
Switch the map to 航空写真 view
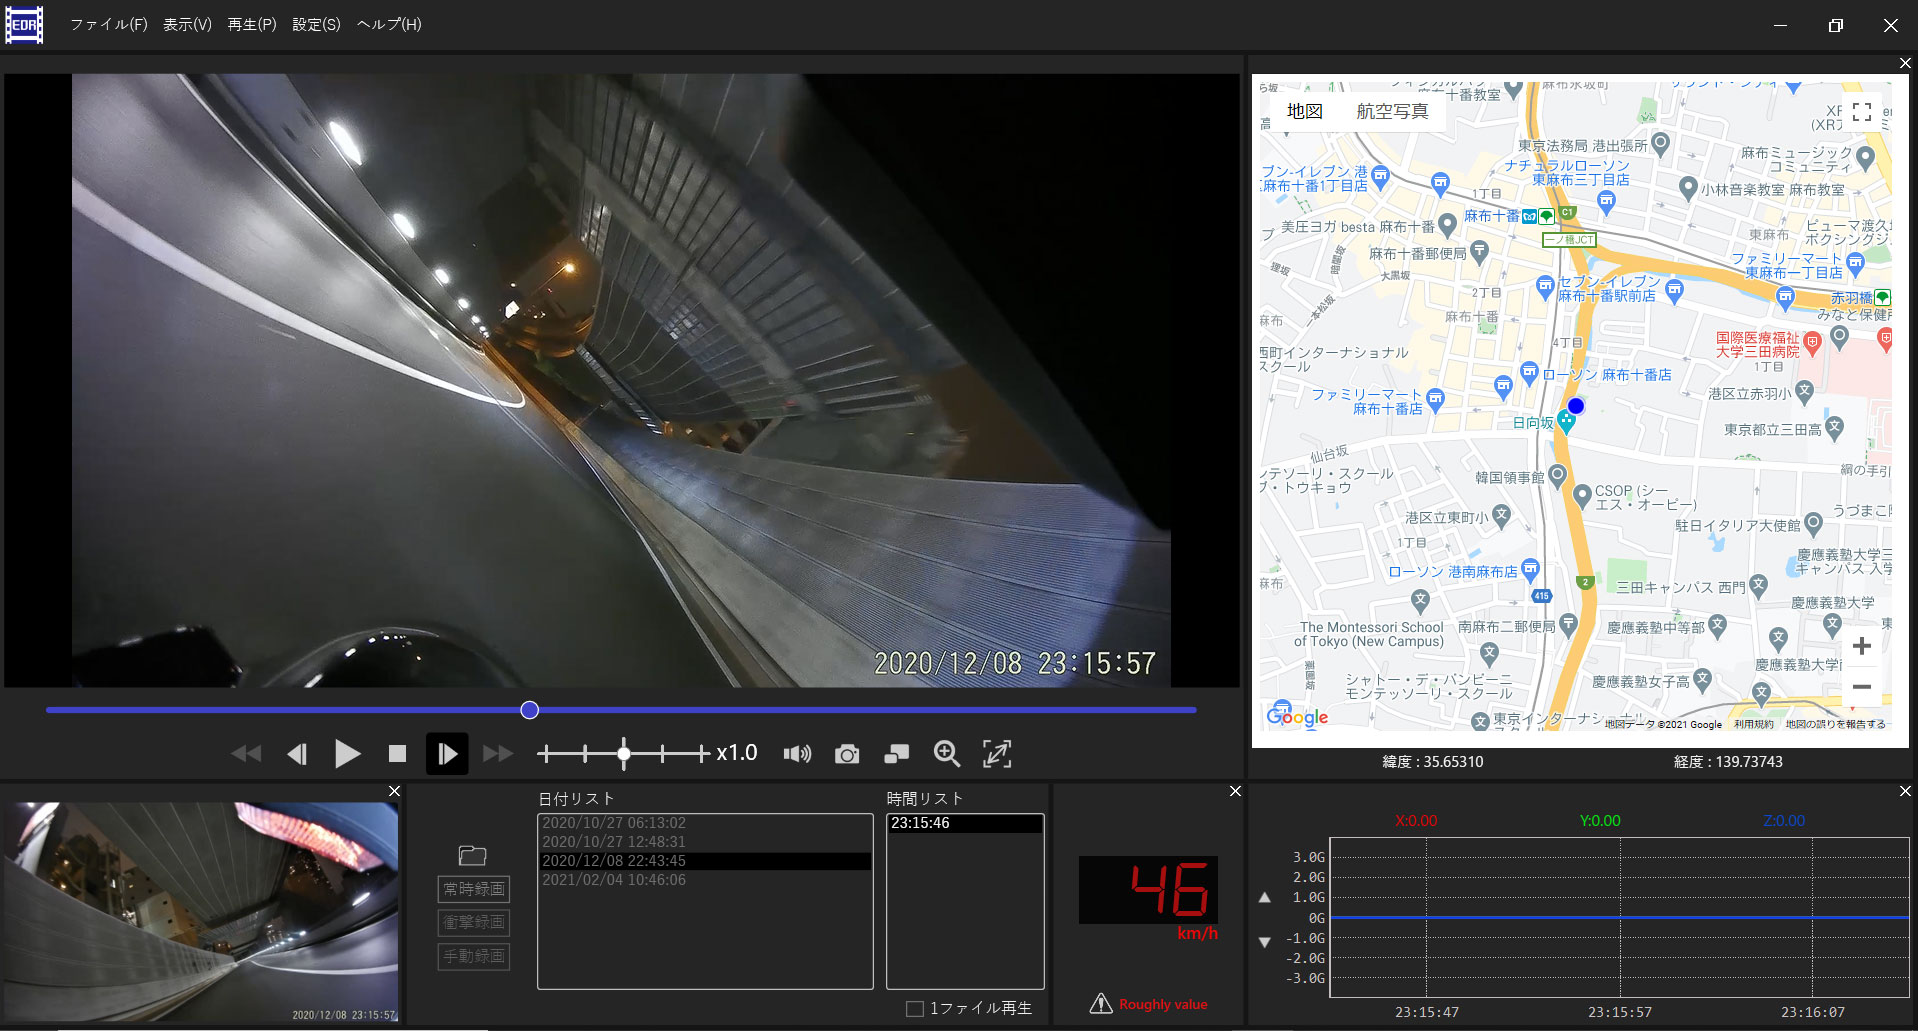1392,111
